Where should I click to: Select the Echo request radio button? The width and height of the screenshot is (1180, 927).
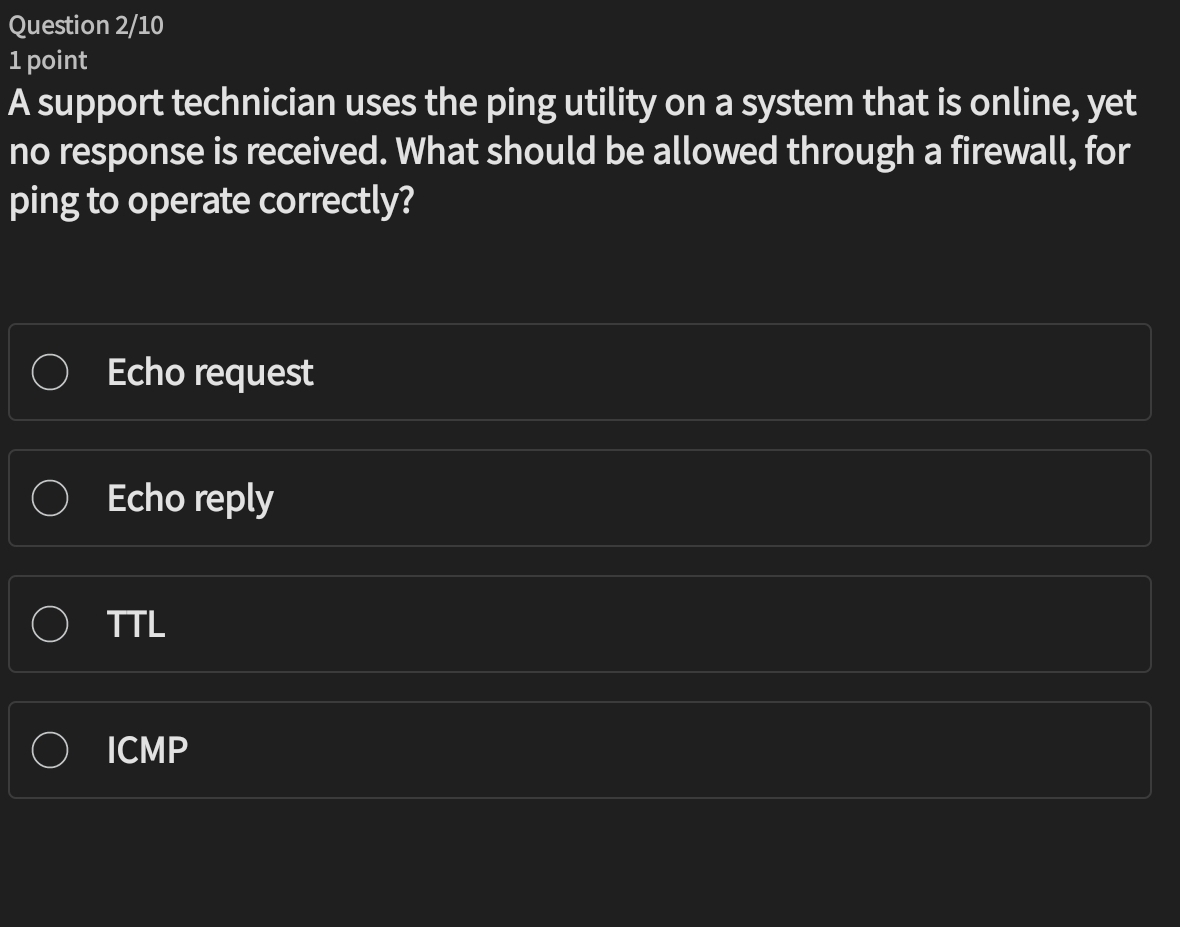click(50, 371)
